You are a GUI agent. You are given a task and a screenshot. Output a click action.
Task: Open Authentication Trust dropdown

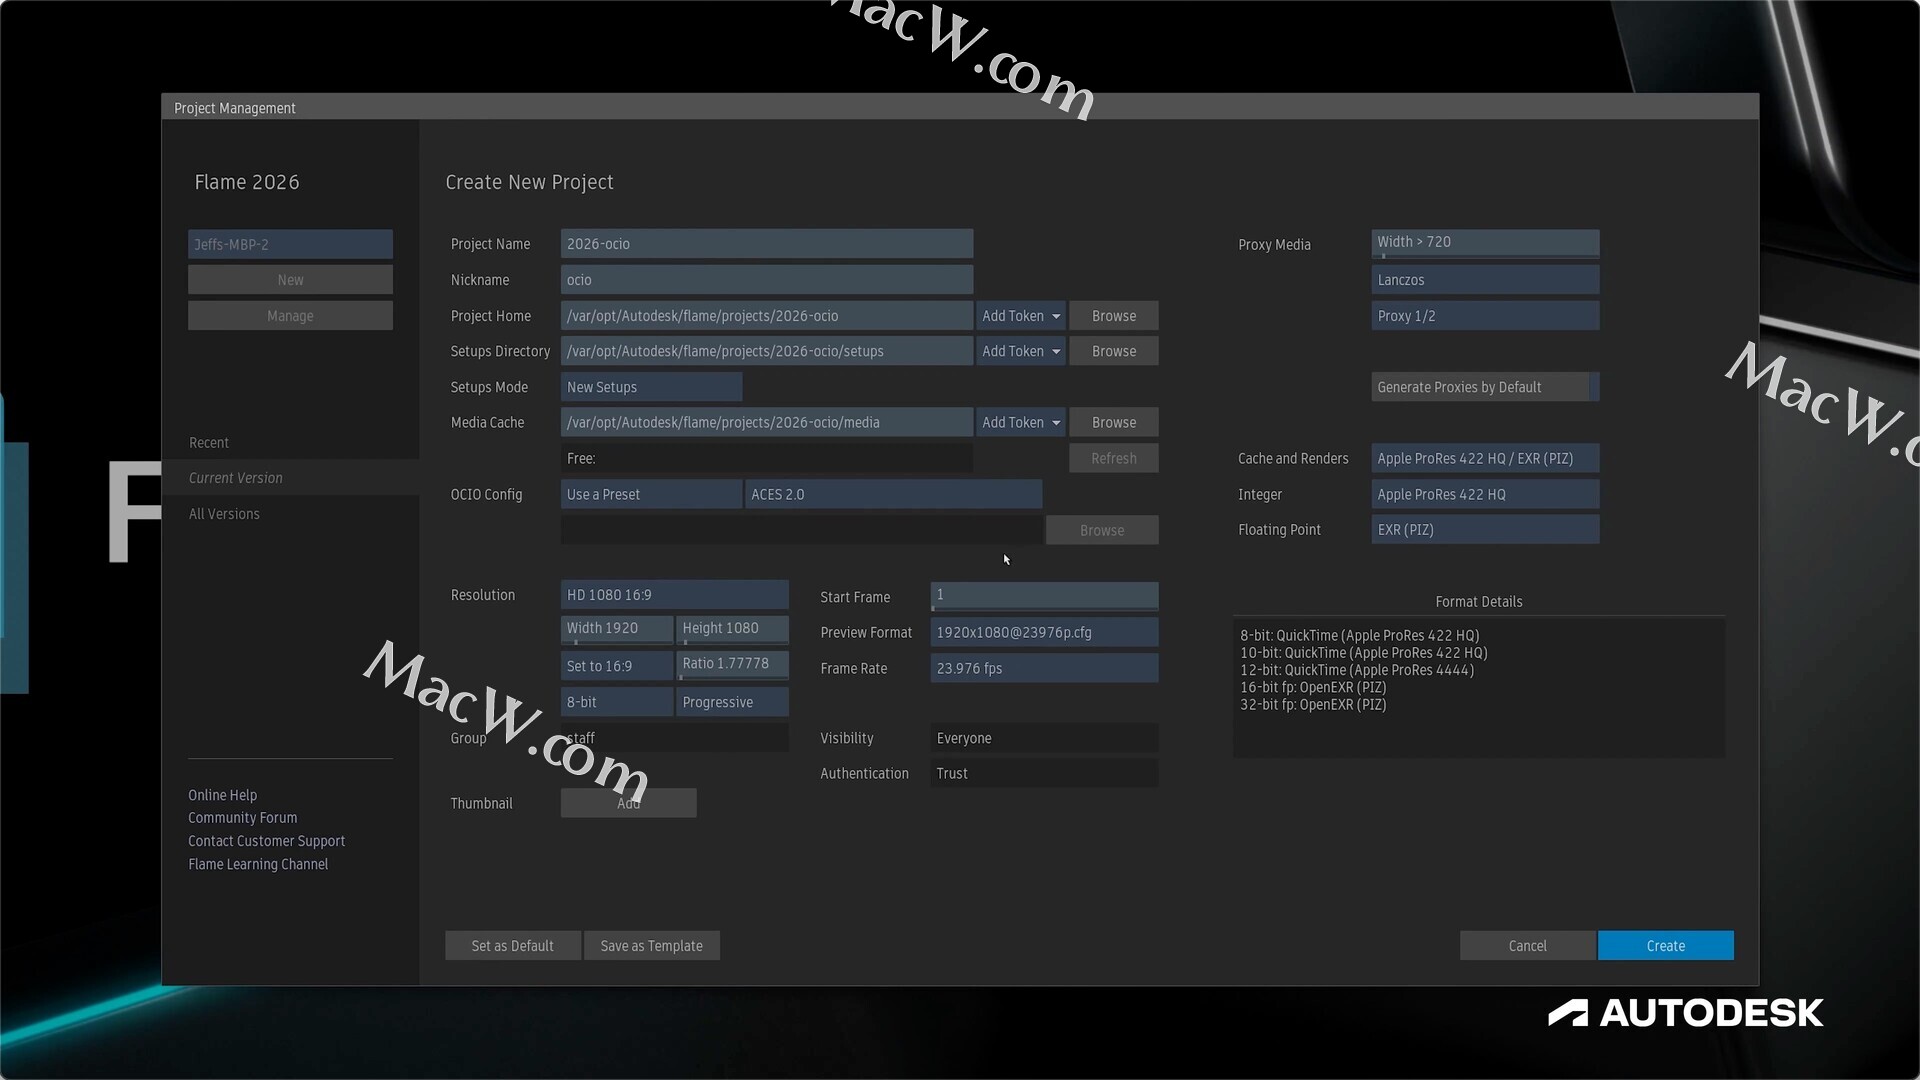click(1044, 773)
